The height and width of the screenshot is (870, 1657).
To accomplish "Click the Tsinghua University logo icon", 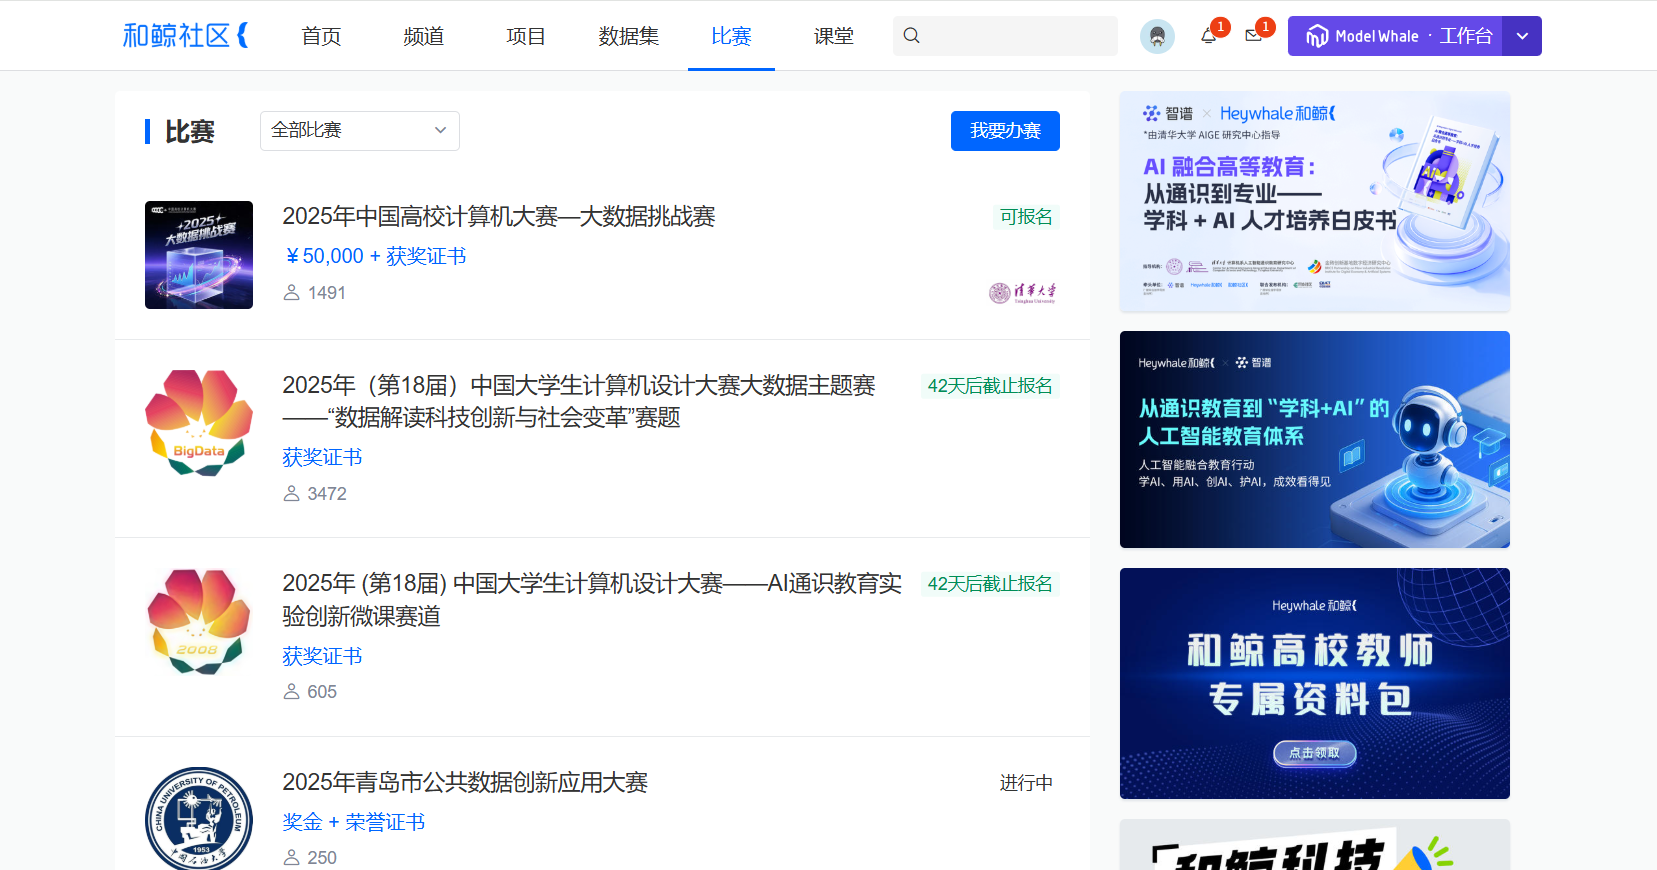I will [1023, 293].
